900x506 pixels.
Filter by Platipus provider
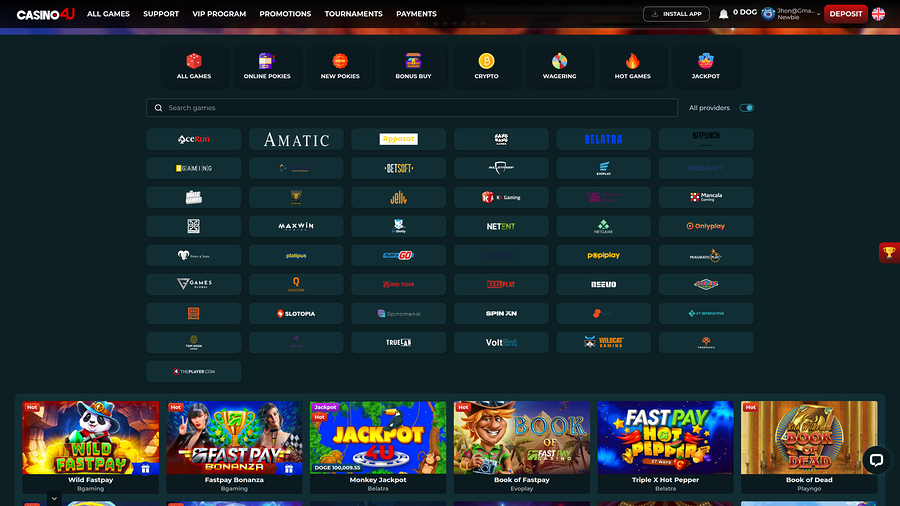coord(296,255)
